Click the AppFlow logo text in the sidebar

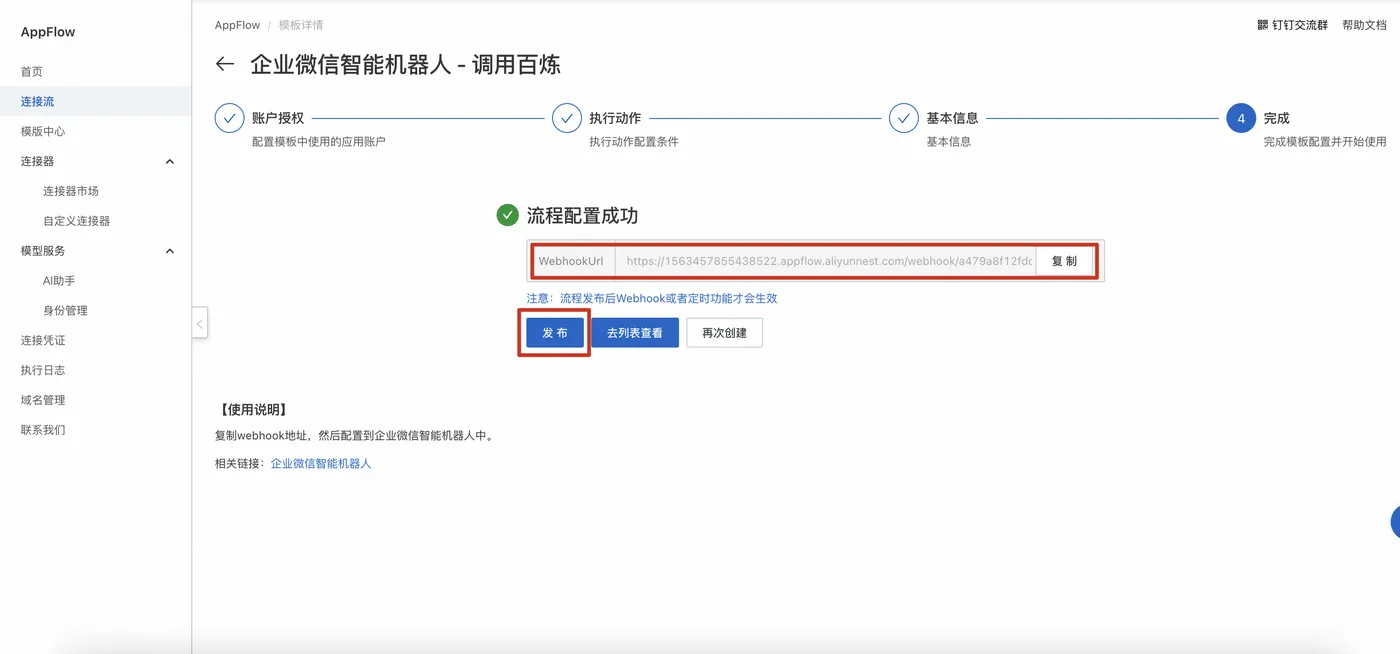point(48,32)
